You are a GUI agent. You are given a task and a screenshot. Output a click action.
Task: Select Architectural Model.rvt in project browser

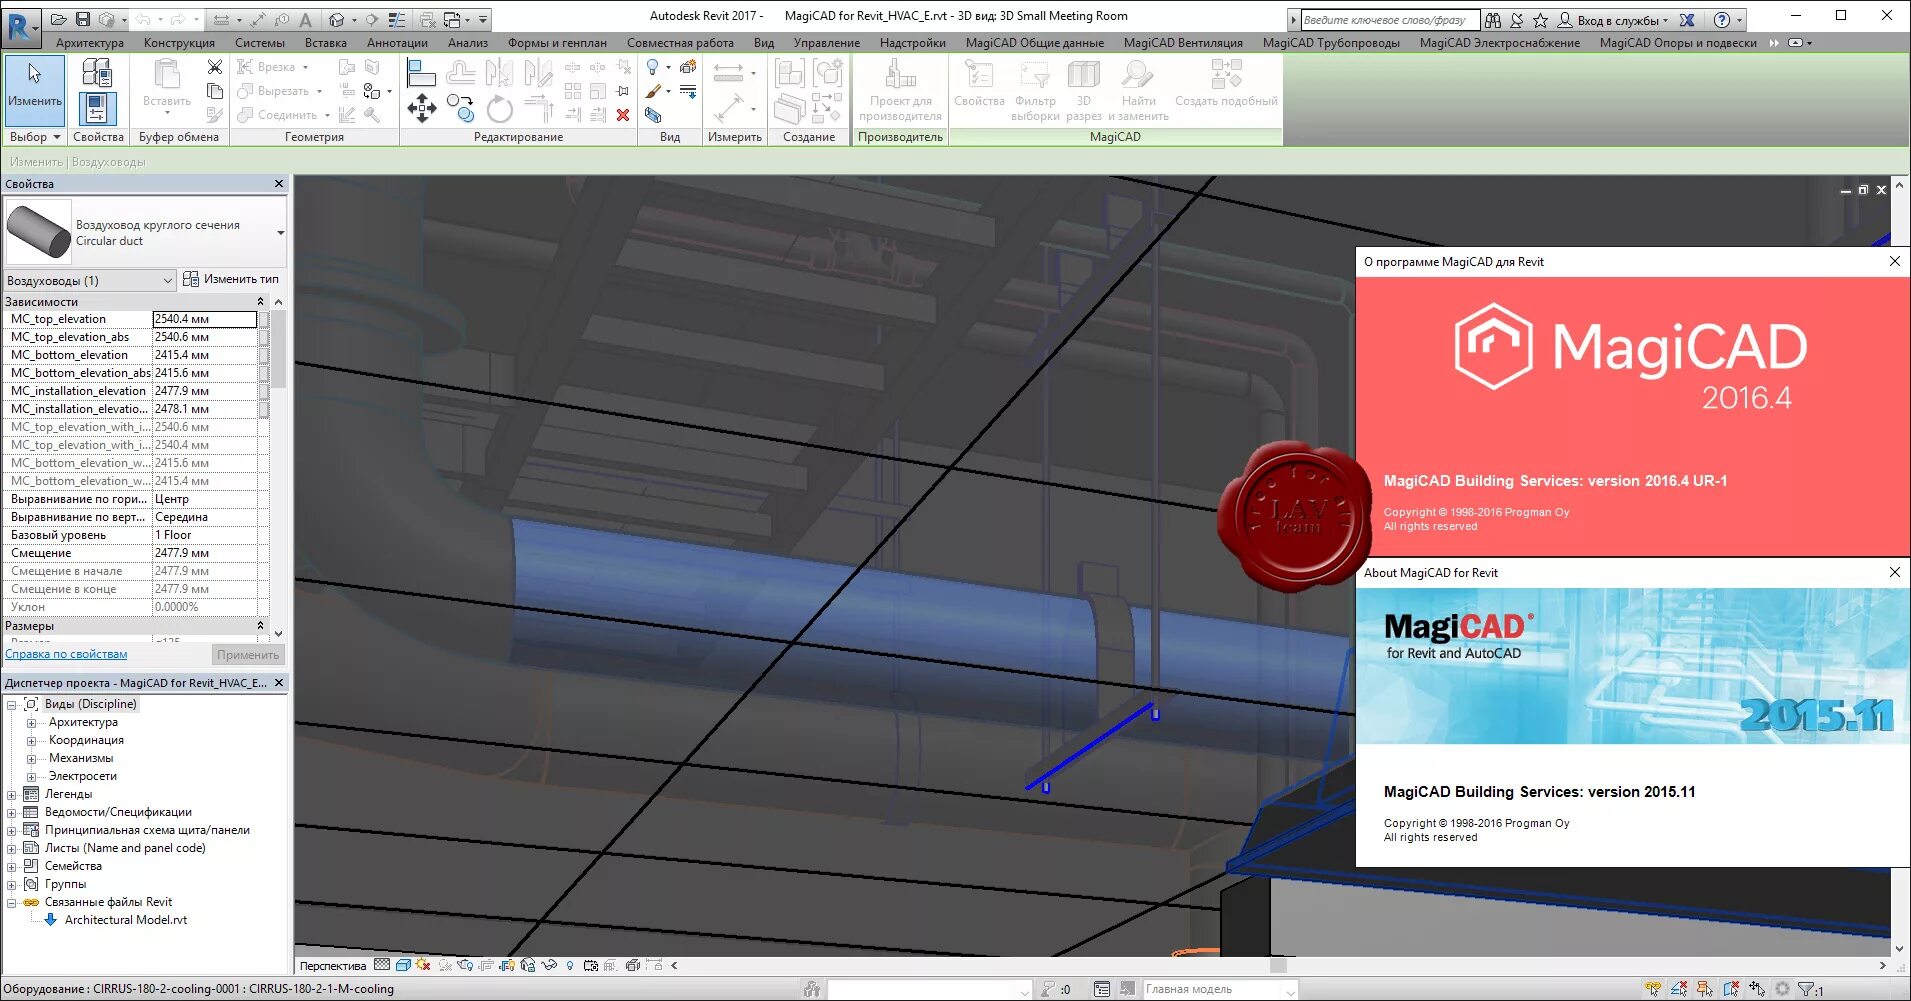(126, 920)
